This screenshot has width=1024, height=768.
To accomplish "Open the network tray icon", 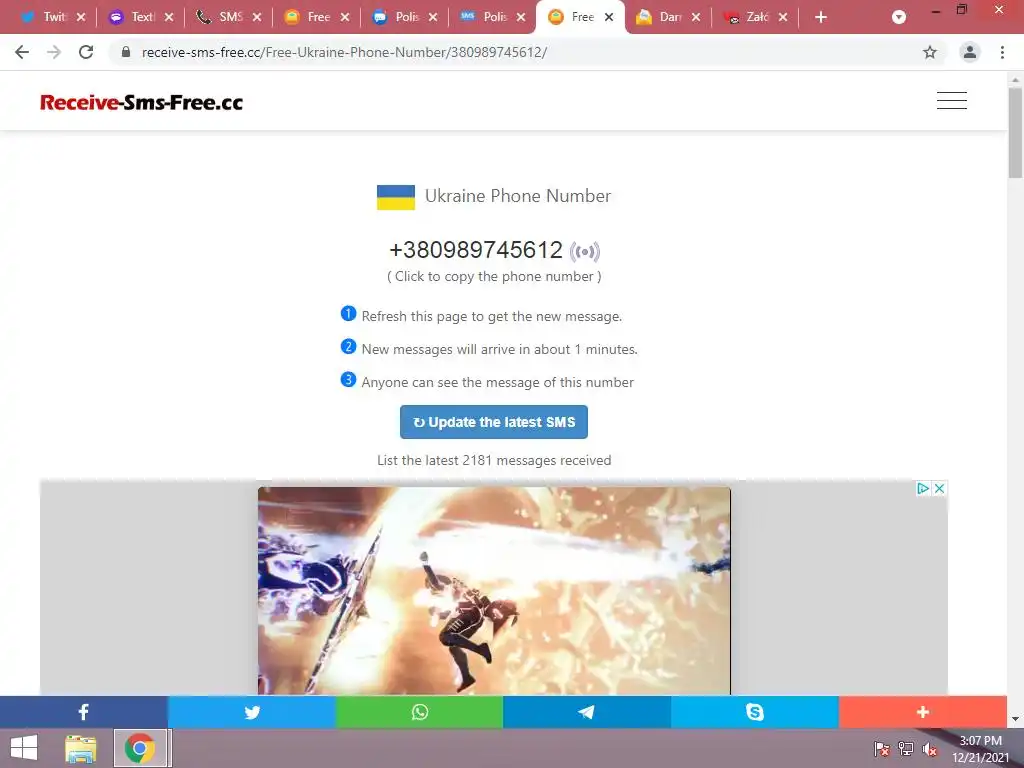I will [x=906, y=749].
